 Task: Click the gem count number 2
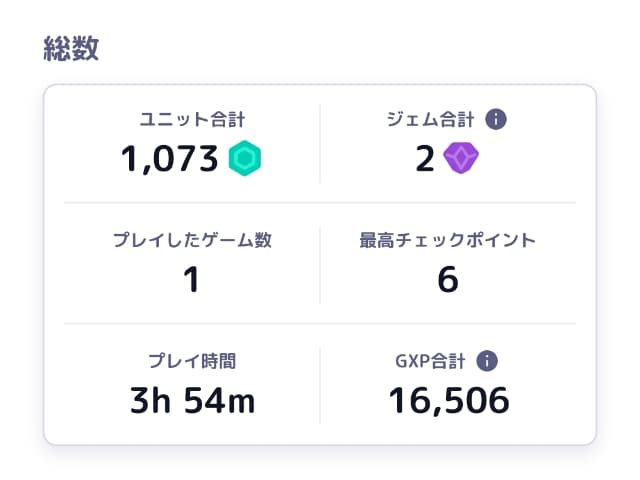(x=424, y=159)
